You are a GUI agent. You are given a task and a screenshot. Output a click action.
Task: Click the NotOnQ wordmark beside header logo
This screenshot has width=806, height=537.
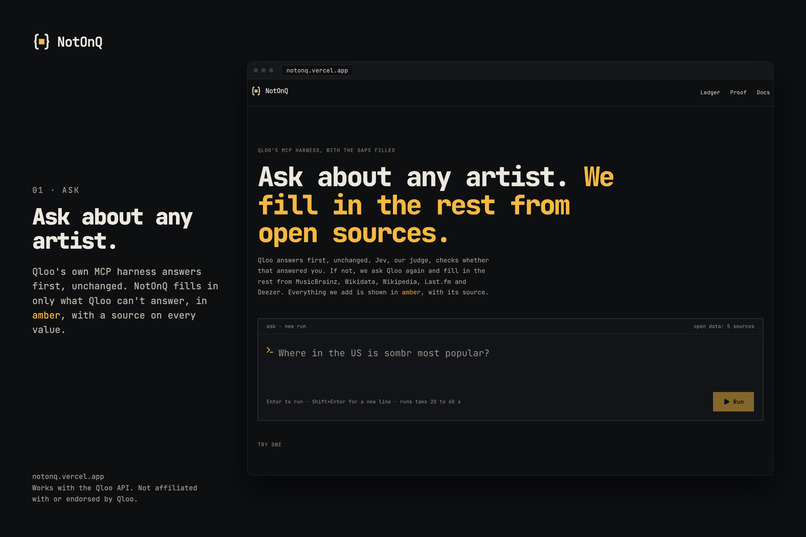(277, 91)
